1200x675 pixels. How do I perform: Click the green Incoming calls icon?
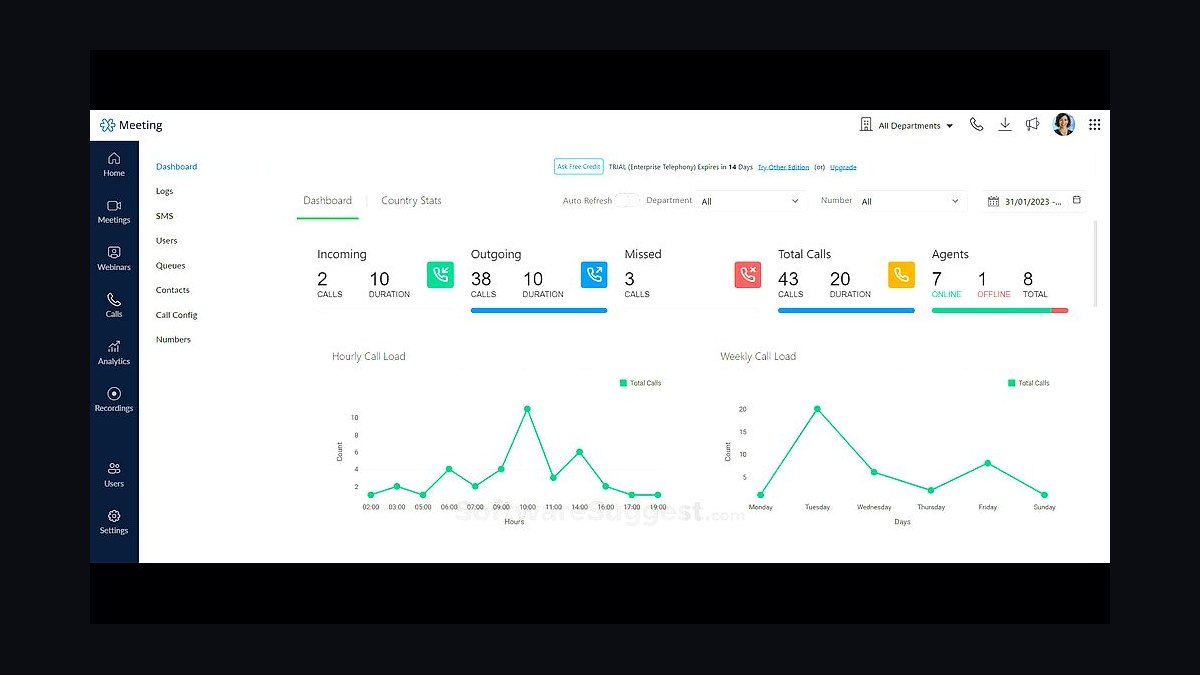tap(440, 275)
